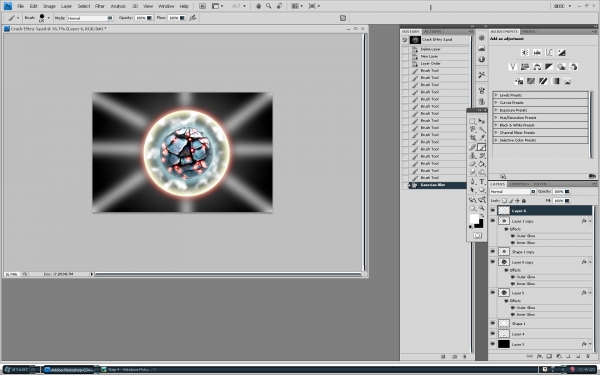This screenshot has width=600, height=375.
Task: Select the Rectangular Marquee tool
Action: pos(473,121)
